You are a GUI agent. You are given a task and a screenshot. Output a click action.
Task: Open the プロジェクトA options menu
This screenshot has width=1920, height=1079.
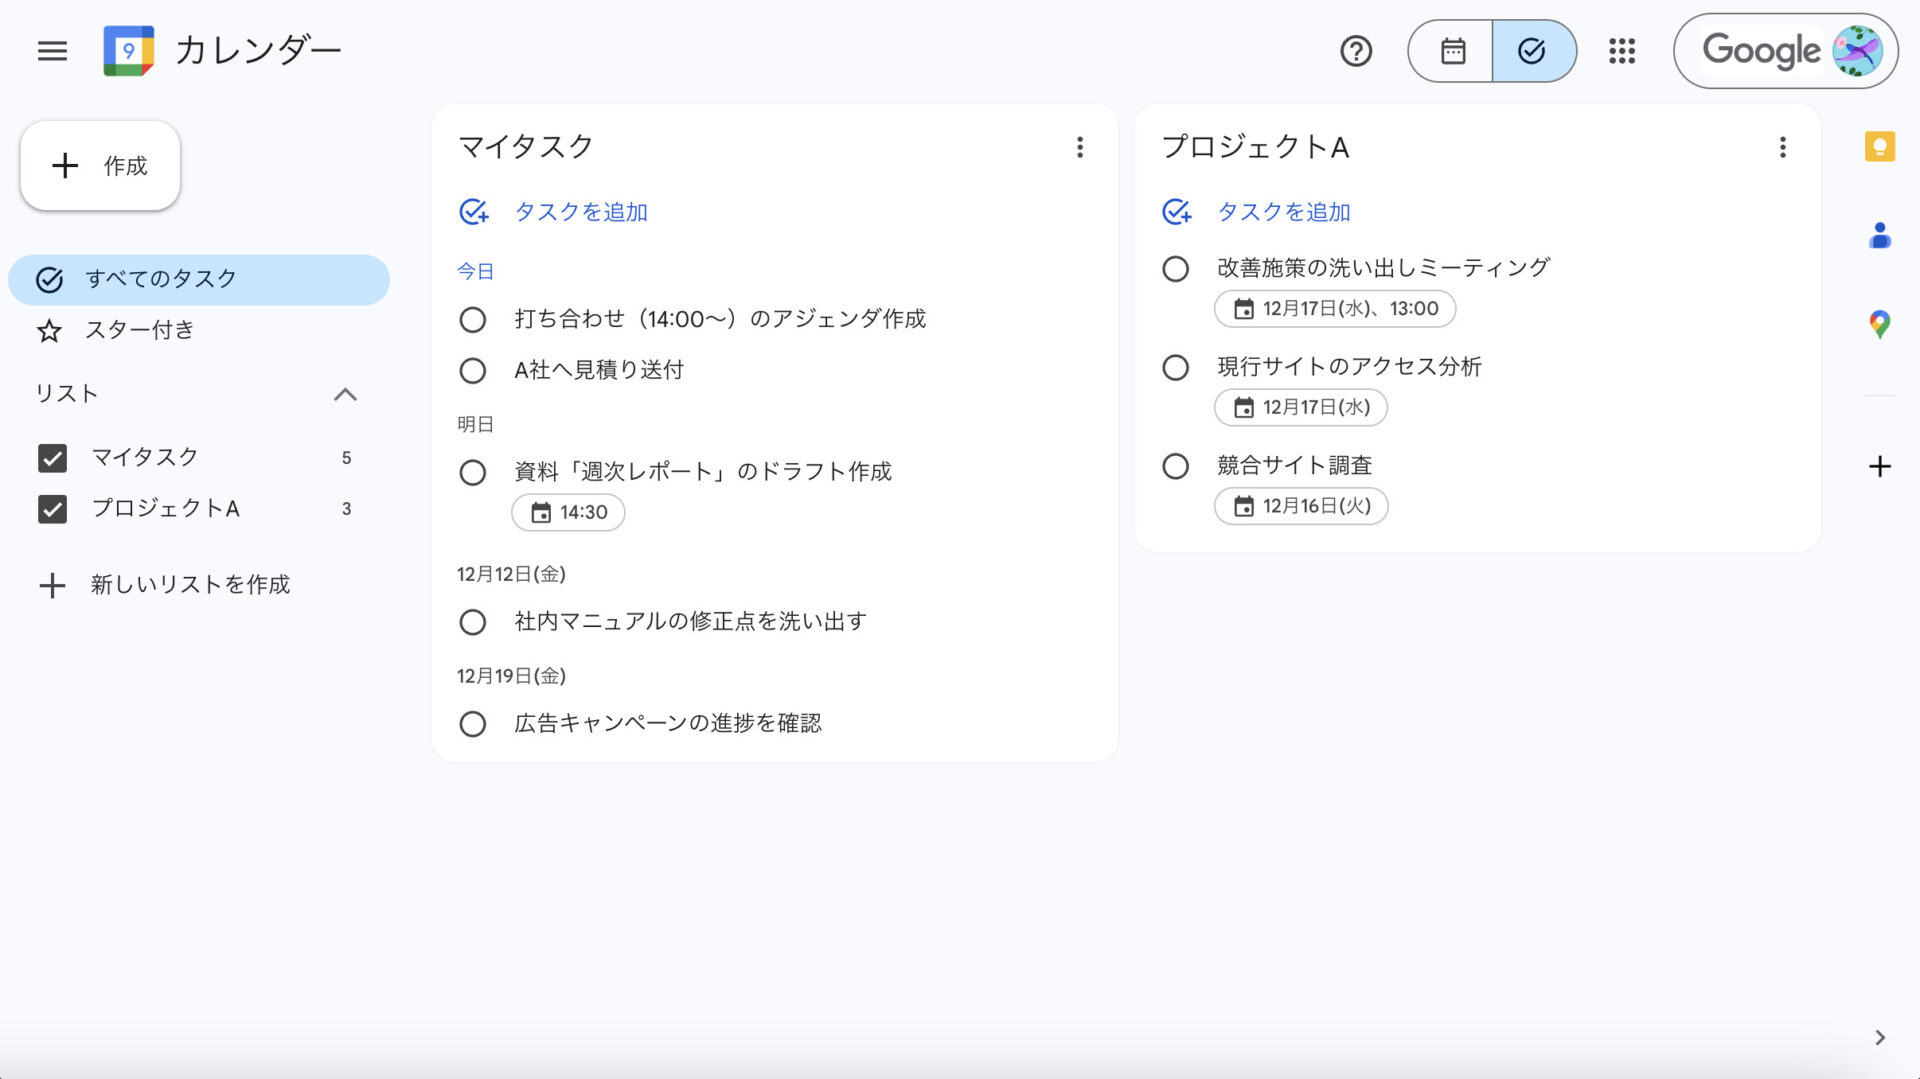pos(1782,147)
